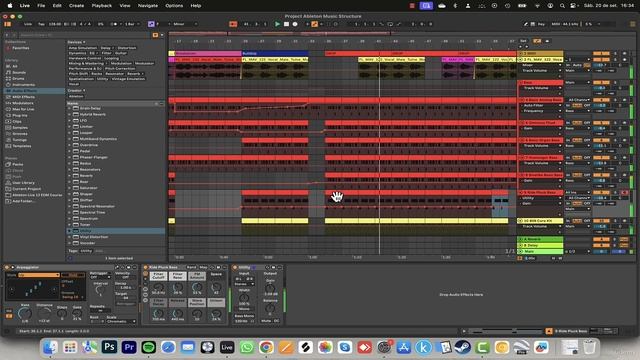Toggle Utility device activator
The width and height of the screenshot is (640, 360).
(x=235, y=267)
